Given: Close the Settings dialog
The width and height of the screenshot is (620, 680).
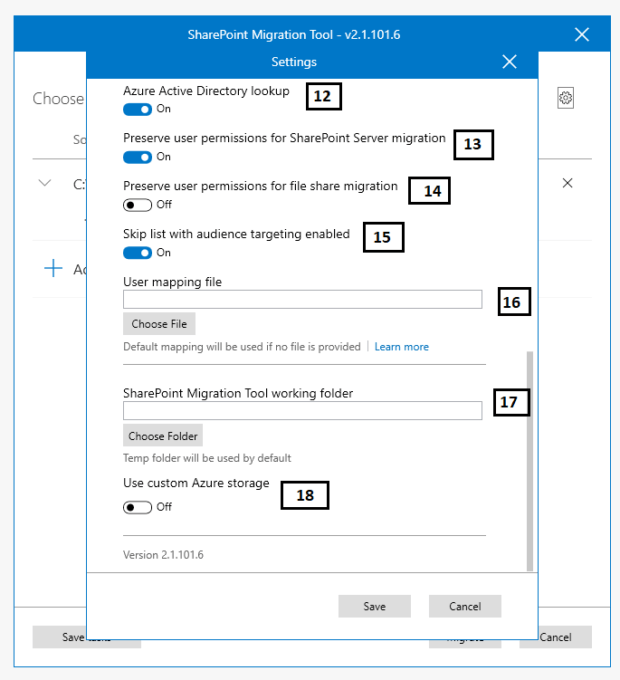Looking at the screenshot, I should coord(509,62).
